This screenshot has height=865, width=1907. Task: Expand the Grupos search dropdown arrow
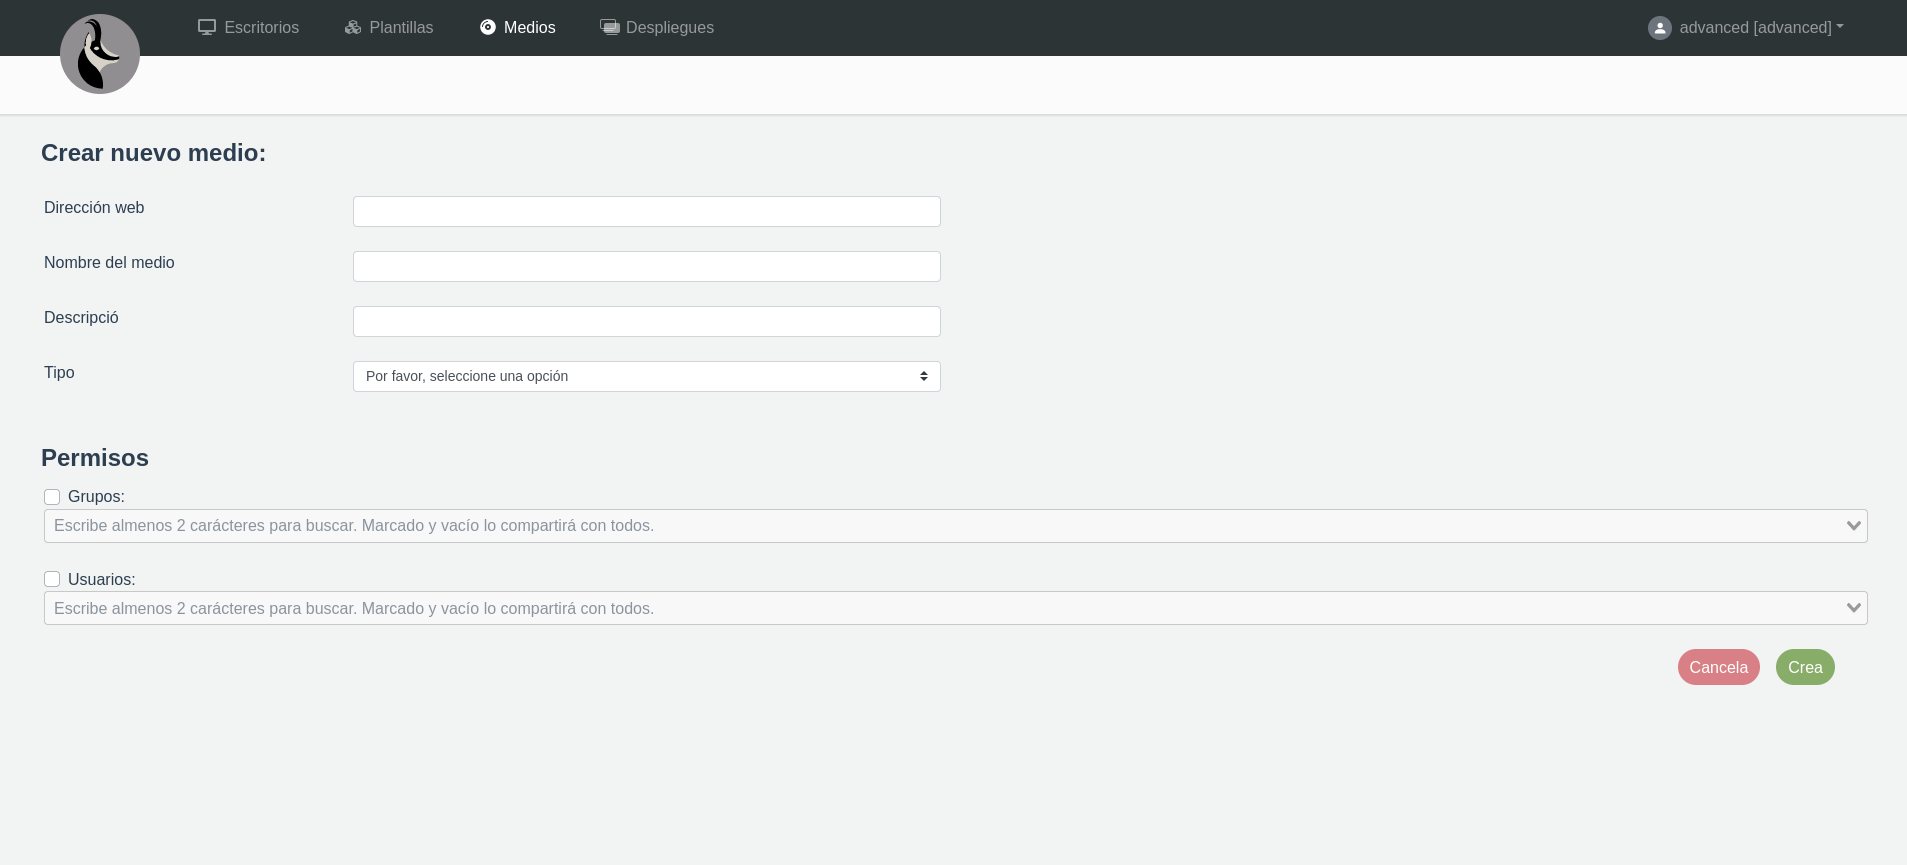pyautogui.click(x=1853, y=526)
